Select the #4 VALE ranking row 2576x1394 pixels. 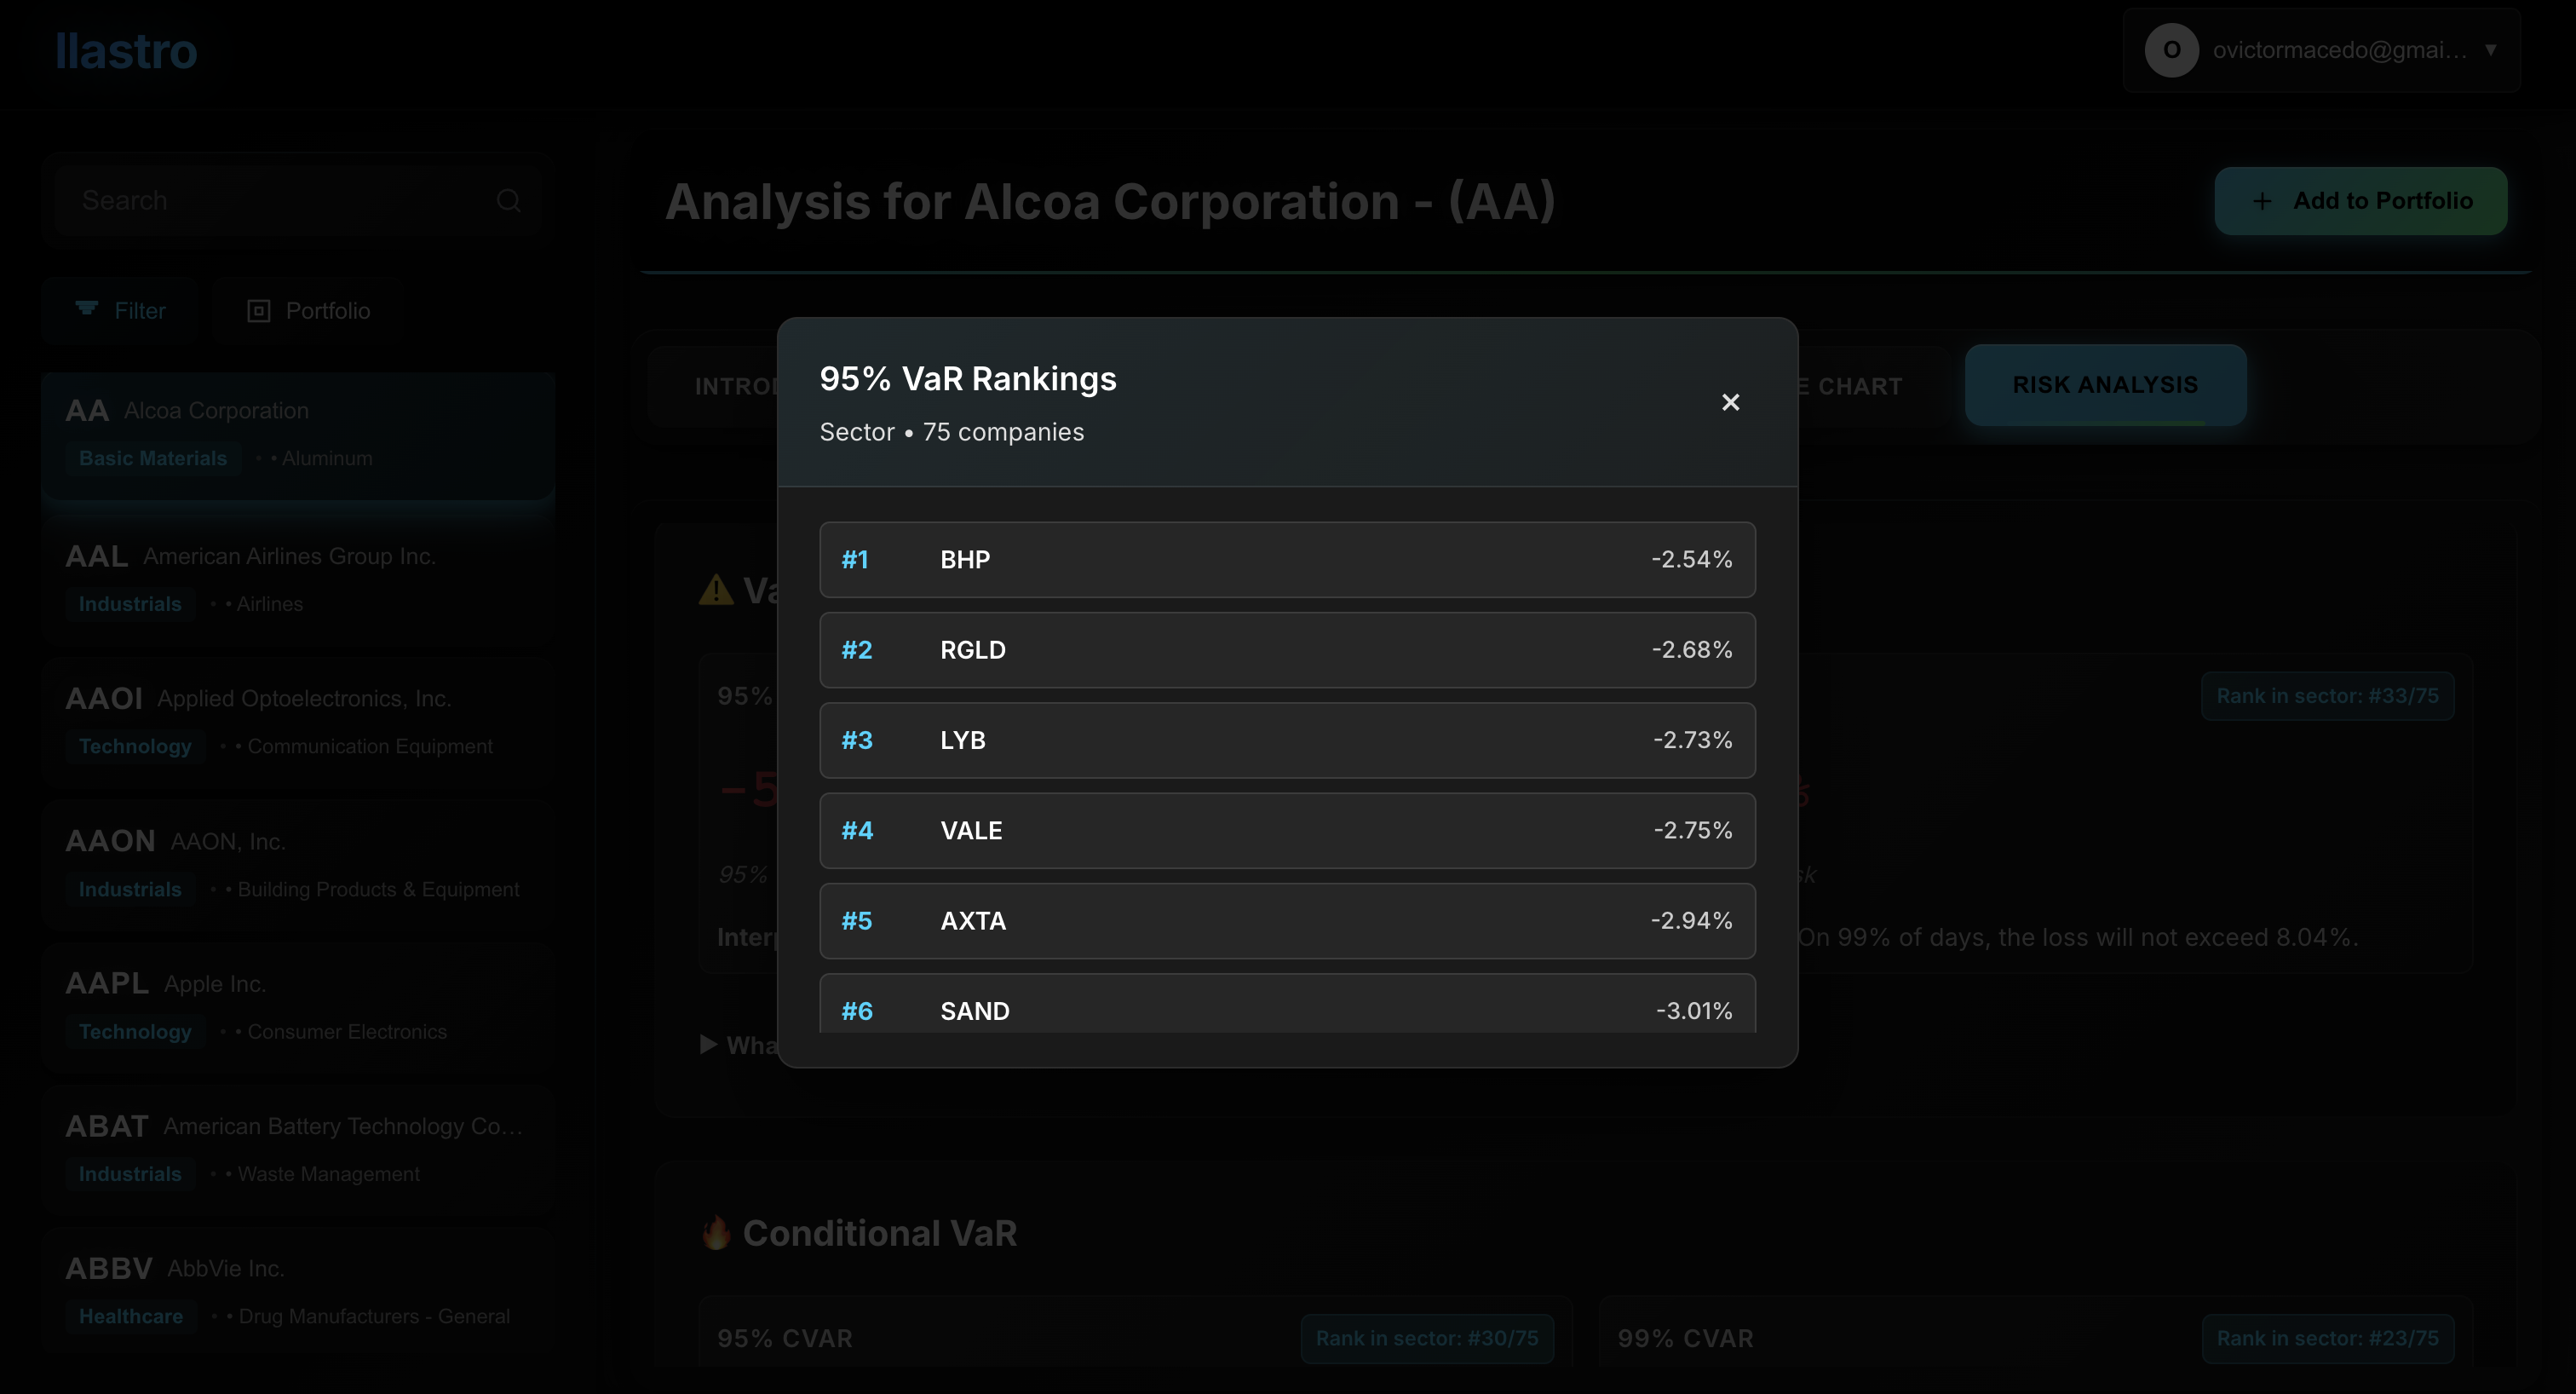[x=1287, y=831]
